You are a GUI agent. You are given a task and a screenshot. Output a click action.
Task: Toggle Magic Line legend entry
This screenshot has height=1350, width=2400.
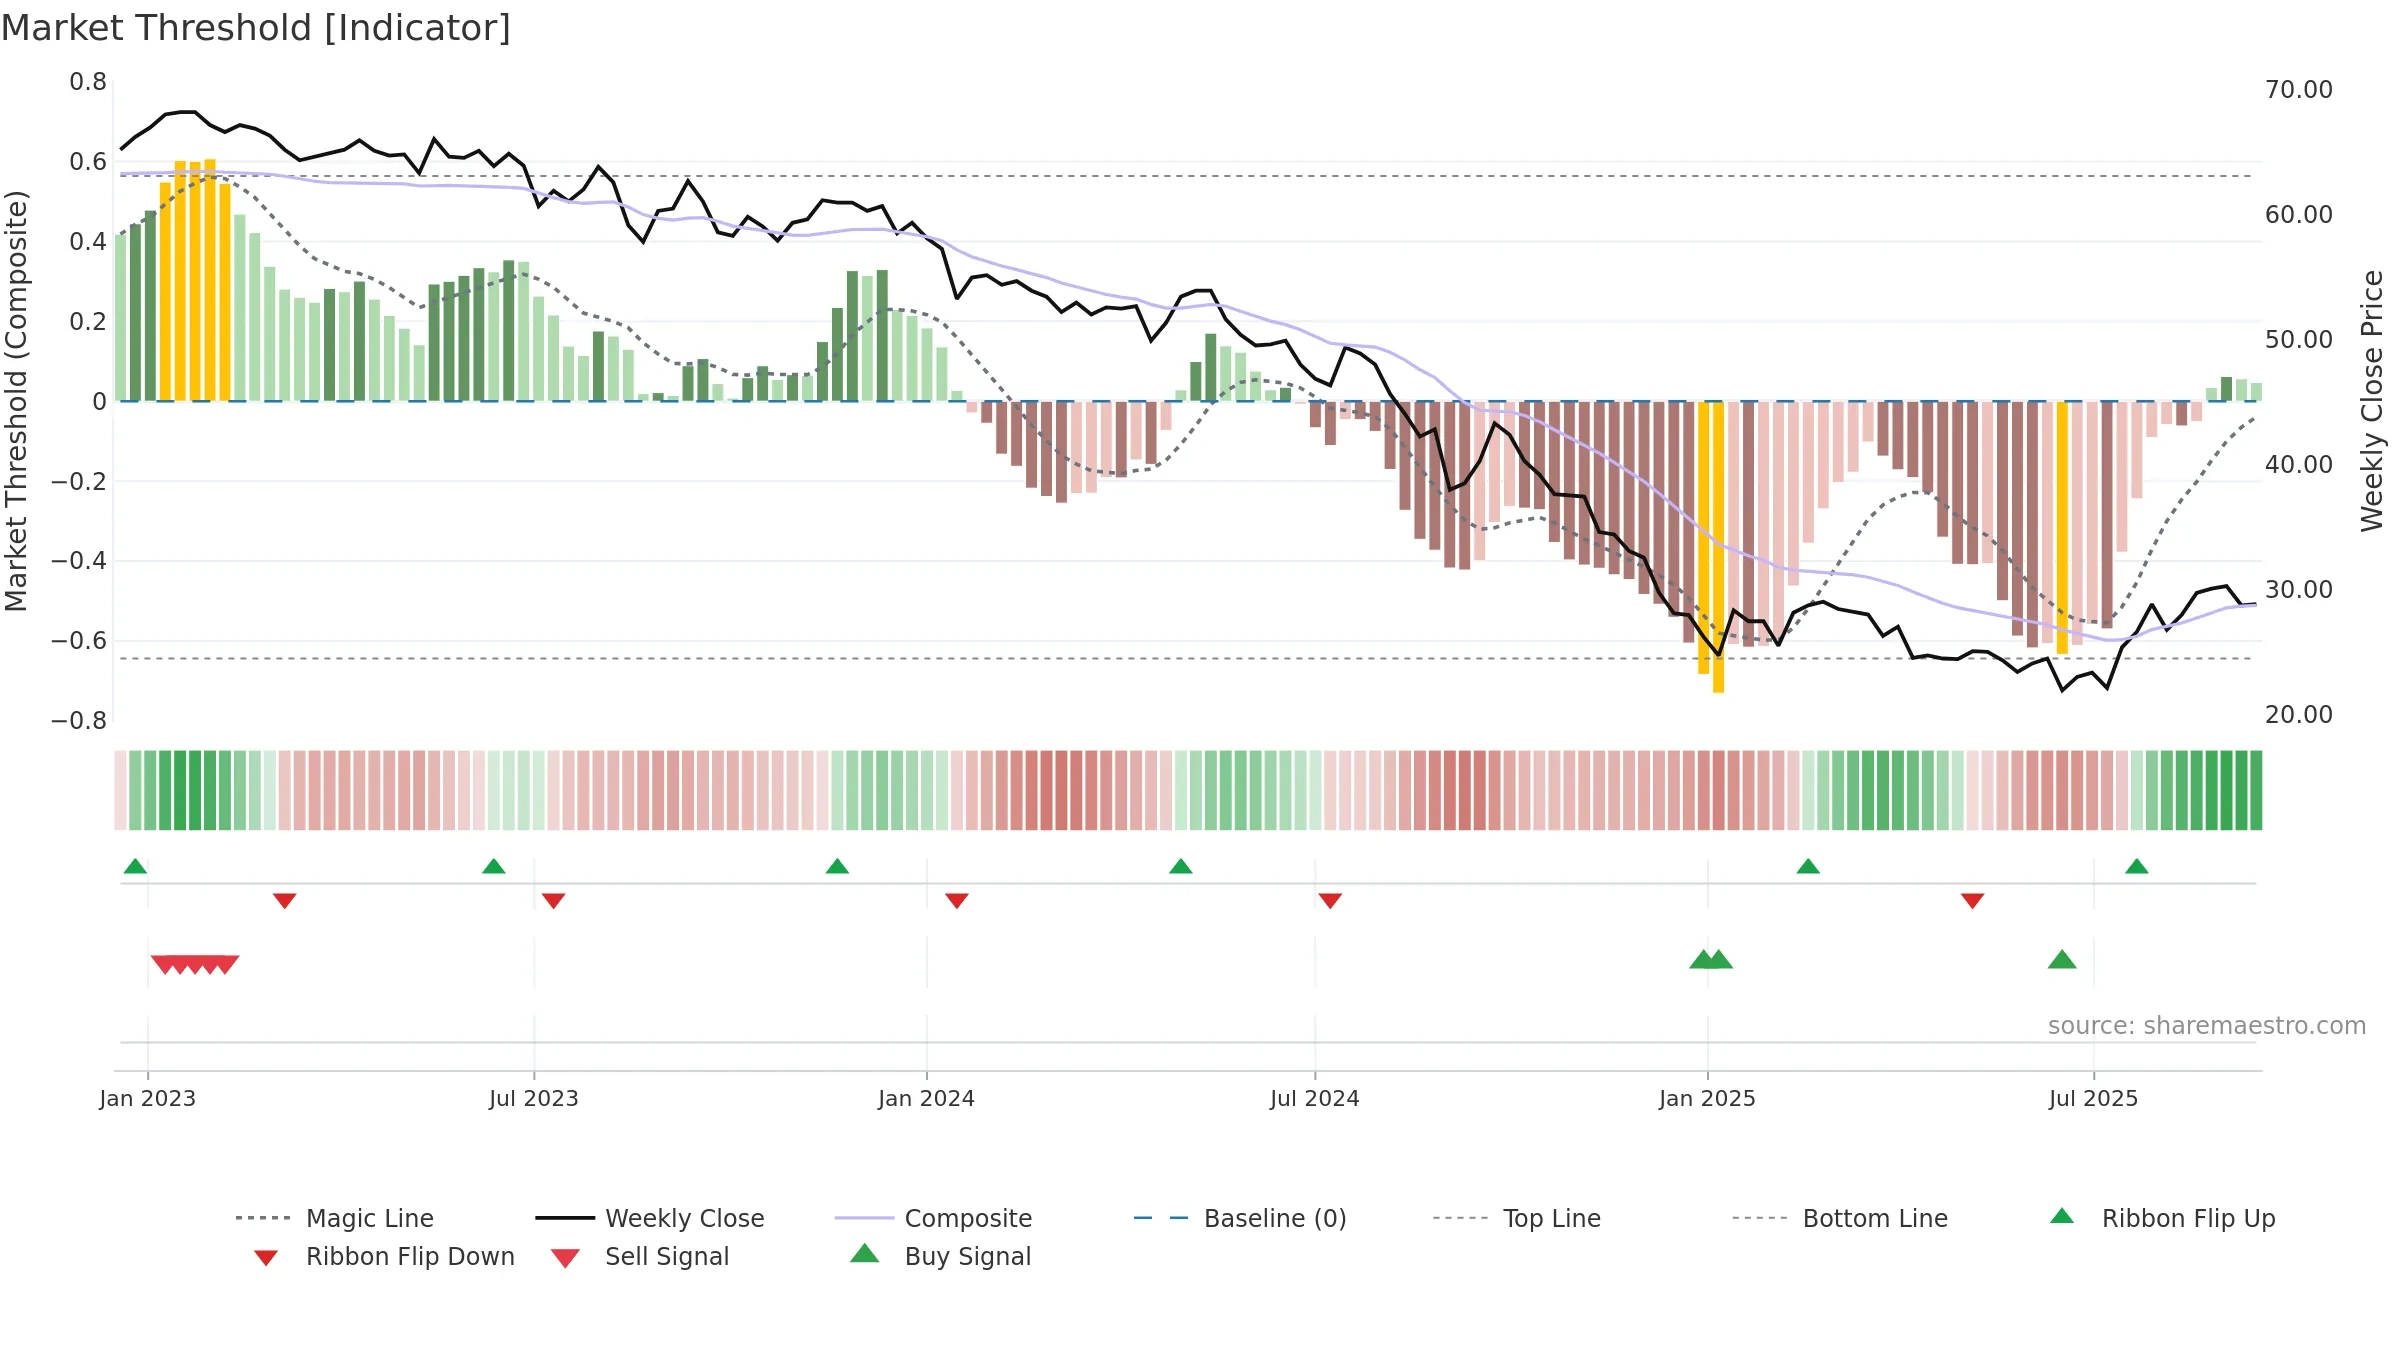[x=335, y=1218]
